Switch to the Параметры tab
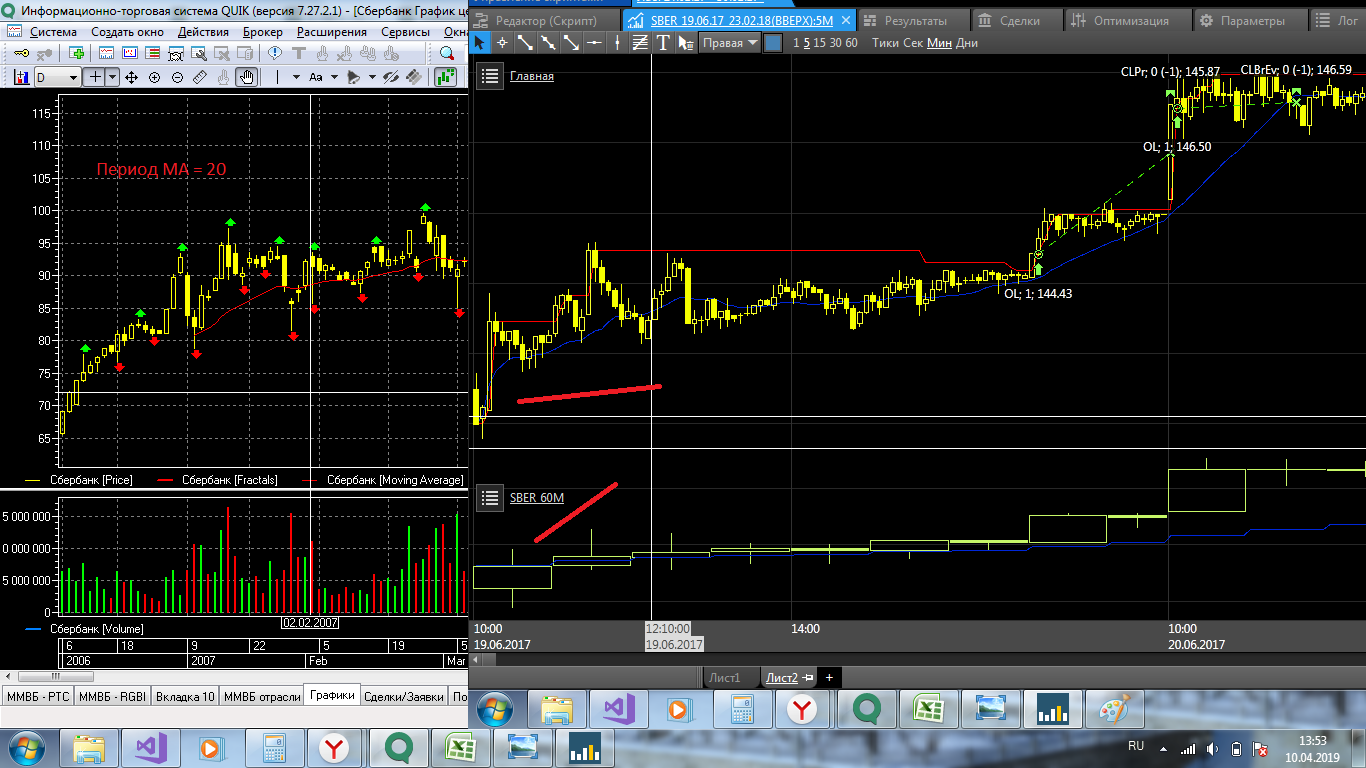 (1252, 21)
